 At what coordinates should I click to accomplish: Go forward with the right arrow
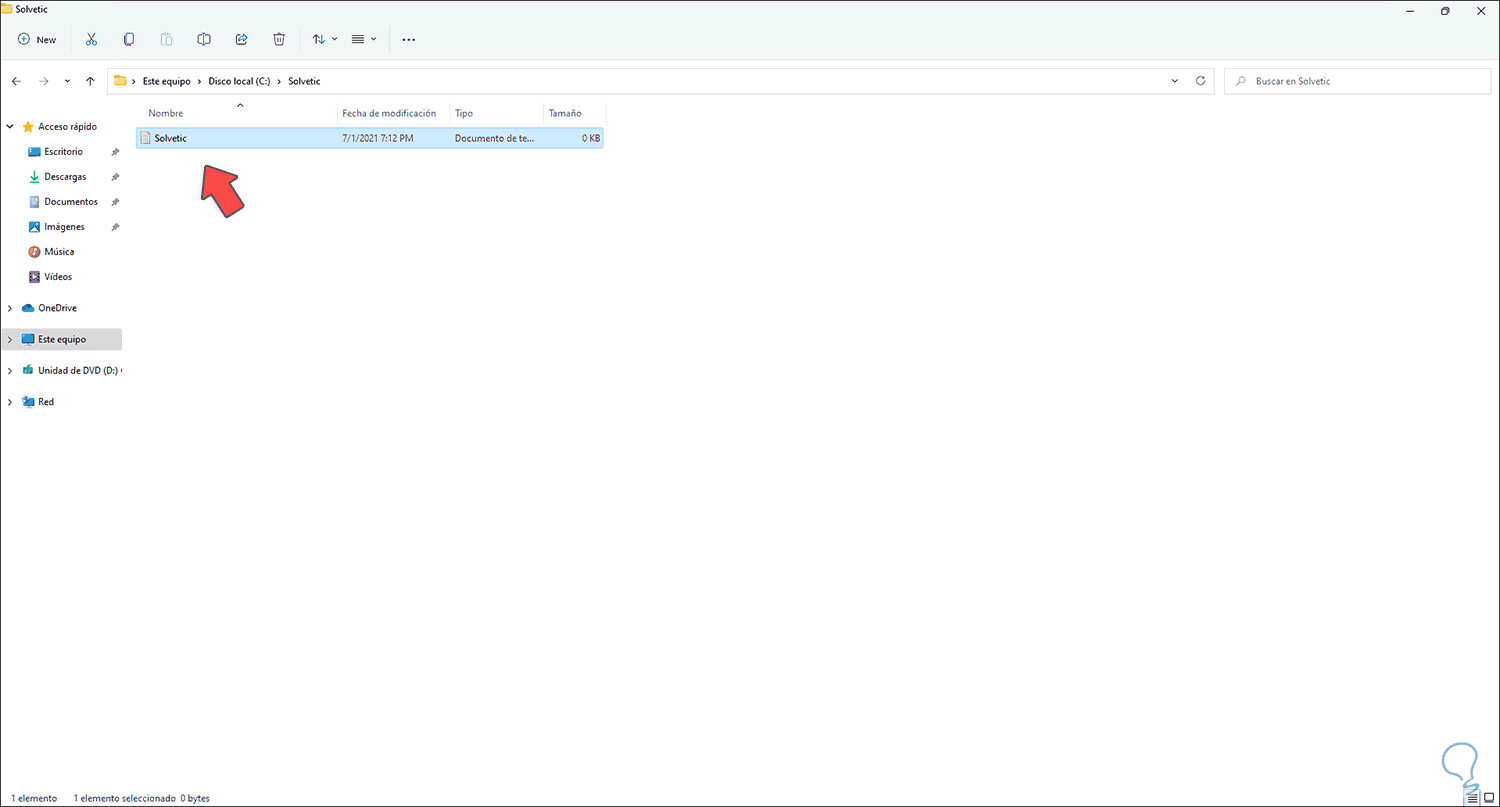pyautogui.click(x=43, y=81)
